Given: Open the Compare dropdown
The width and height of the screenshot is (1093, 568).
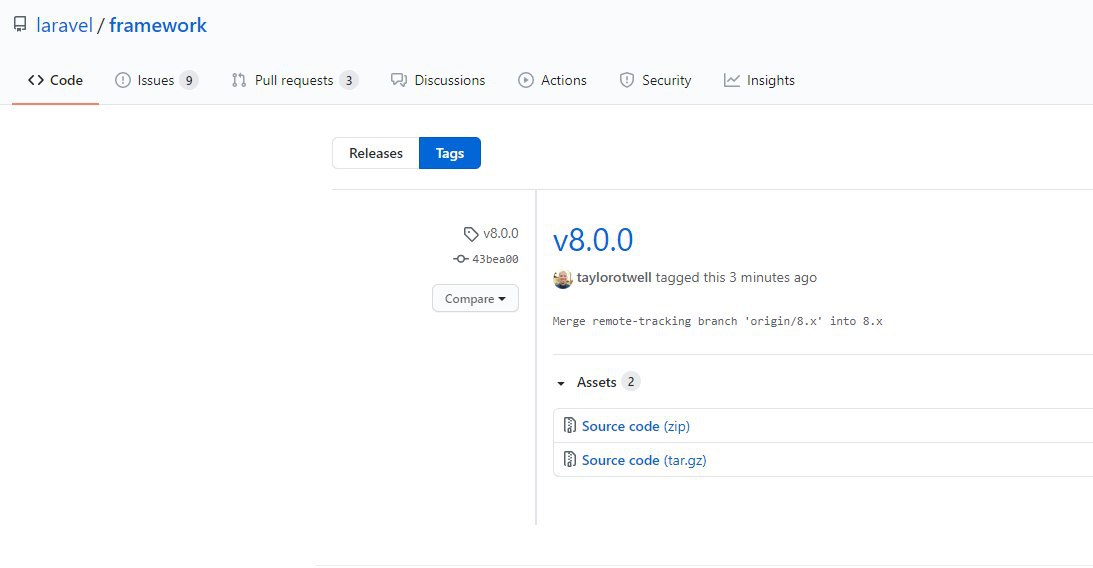Looking at the screenshot, I should point(475,298).
